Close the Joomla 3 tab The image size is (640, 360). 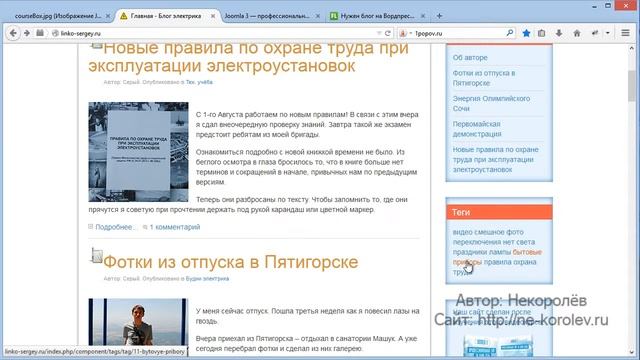click(318, 16)
